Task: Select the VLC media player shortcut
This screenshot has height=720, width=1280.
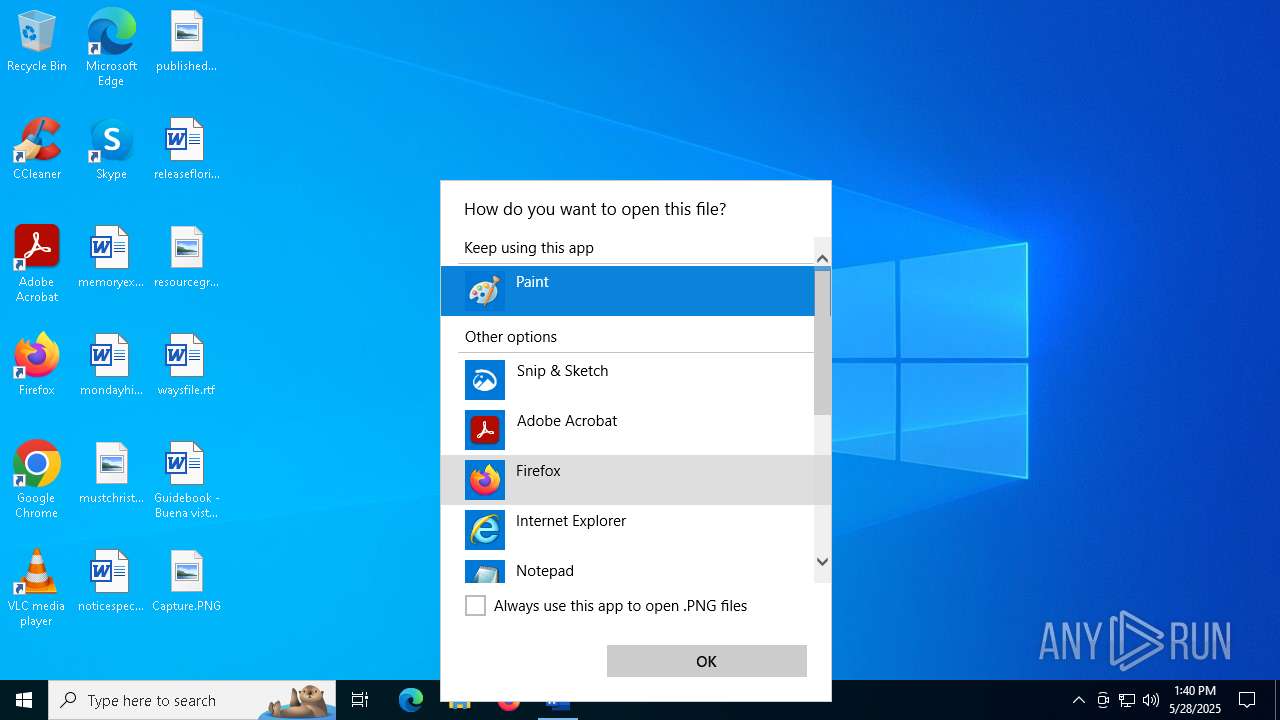Action: coord(37,588)
